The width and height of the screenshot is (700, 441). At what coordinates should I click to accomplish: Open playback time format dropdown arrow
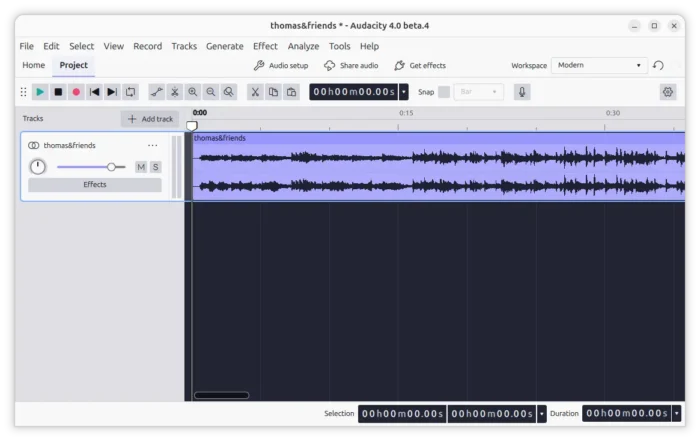[x=404, y=92]
